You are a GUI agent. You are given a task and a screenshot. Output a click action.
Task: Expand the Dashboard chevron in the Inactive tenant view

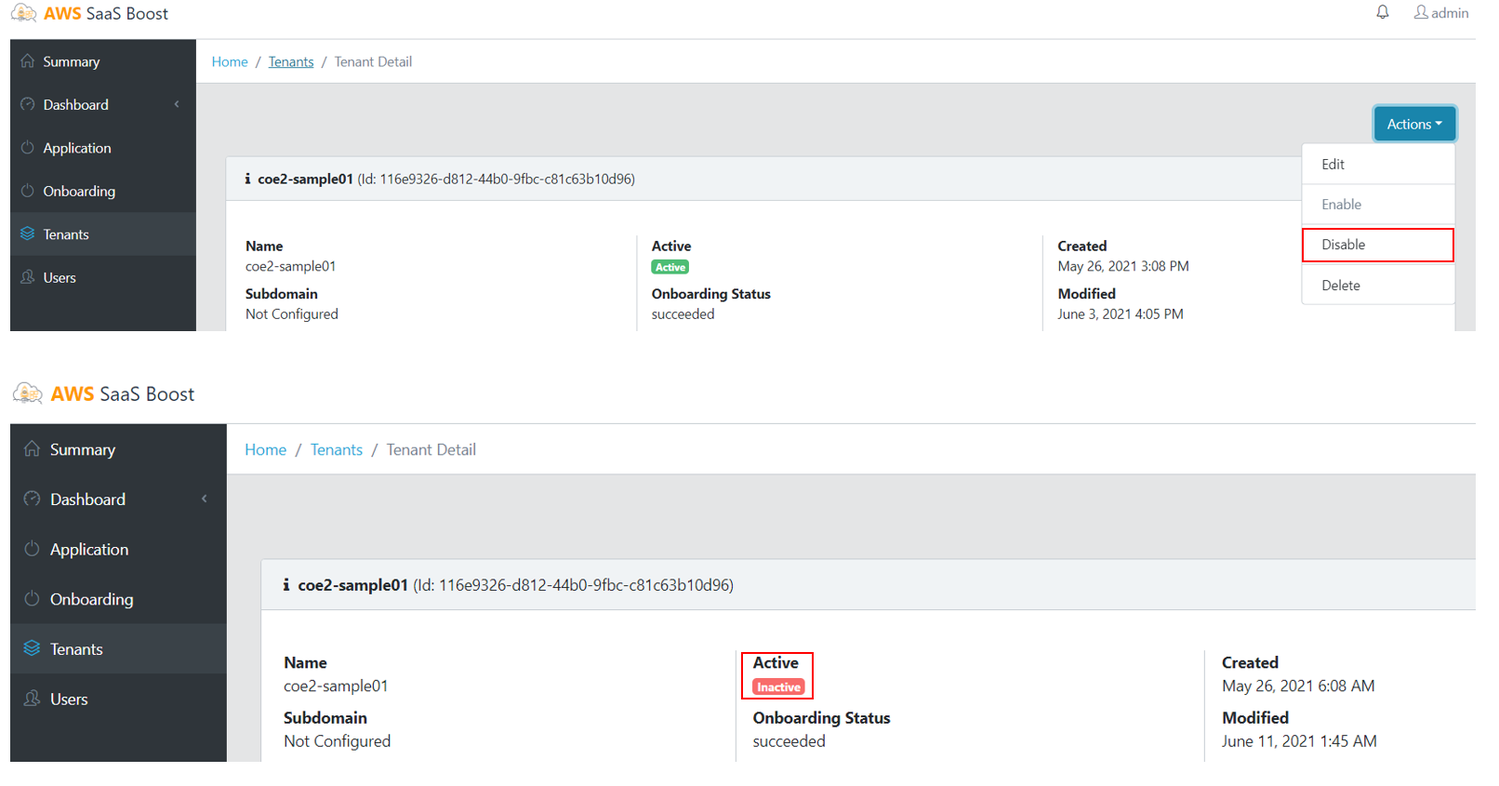(204, 499)
